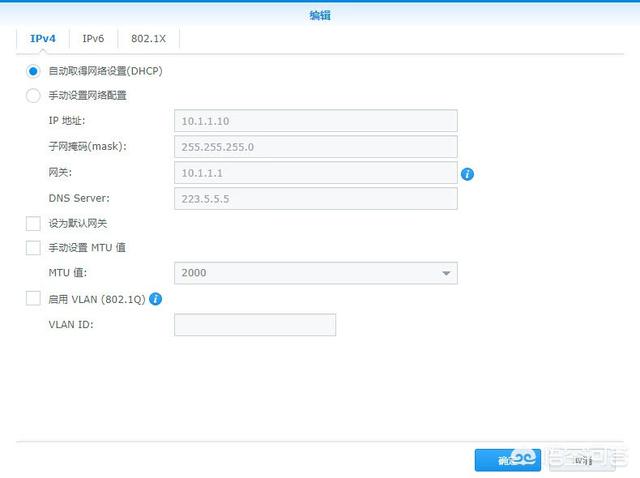Switch to the IPv4 tab
The width and height of the screenshot is (640, 478).
43,38
